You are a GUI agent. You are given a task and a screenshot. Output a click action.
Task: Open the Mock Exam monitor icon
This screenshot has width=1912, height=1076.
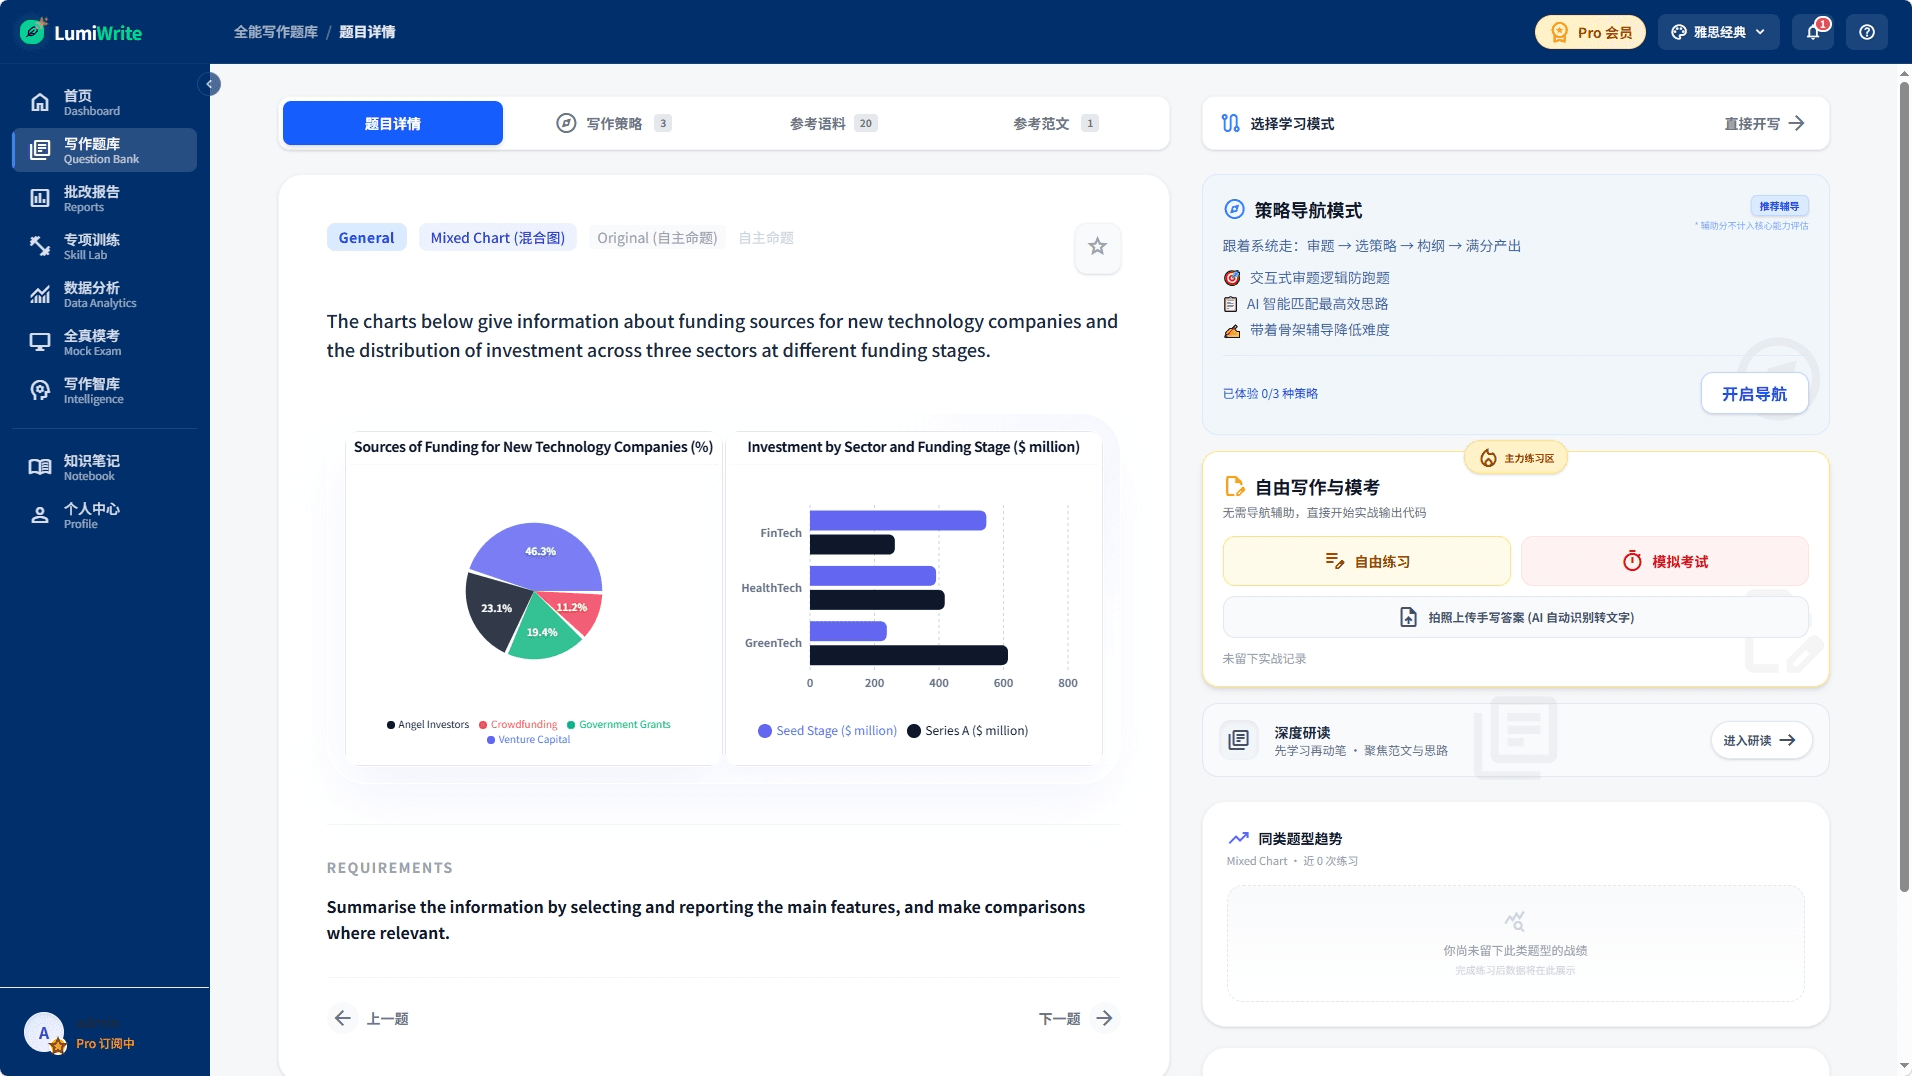coord(40,342)
